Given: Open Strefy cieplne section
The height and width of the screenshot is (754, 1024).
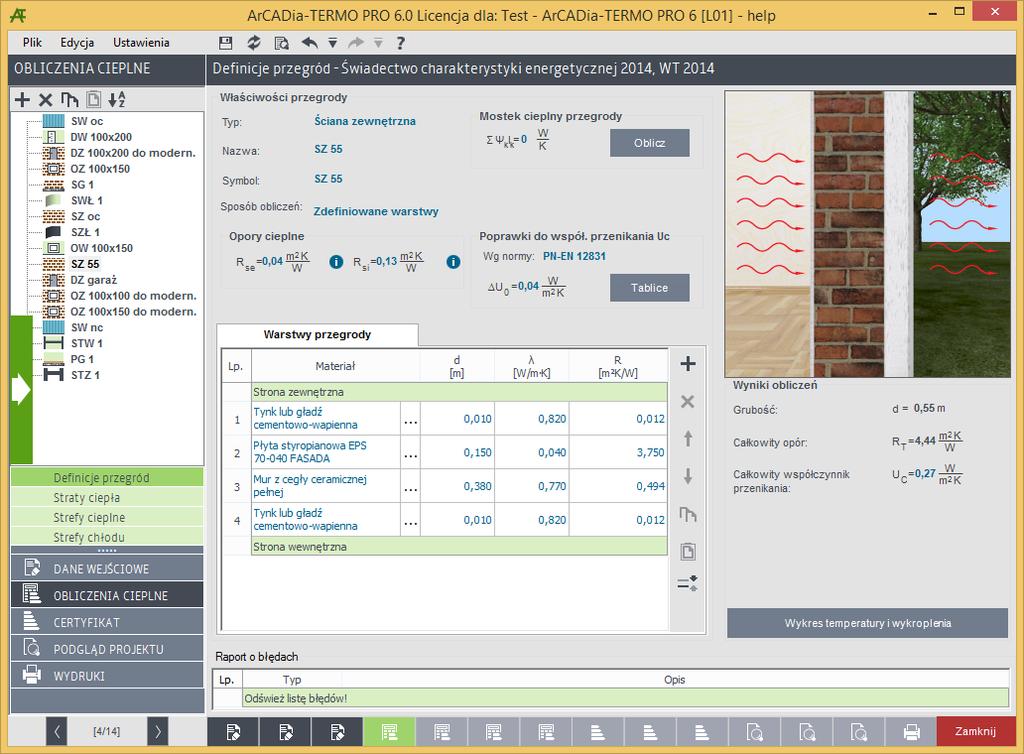Looking at the screenshot, I should [x=107, y=517].
